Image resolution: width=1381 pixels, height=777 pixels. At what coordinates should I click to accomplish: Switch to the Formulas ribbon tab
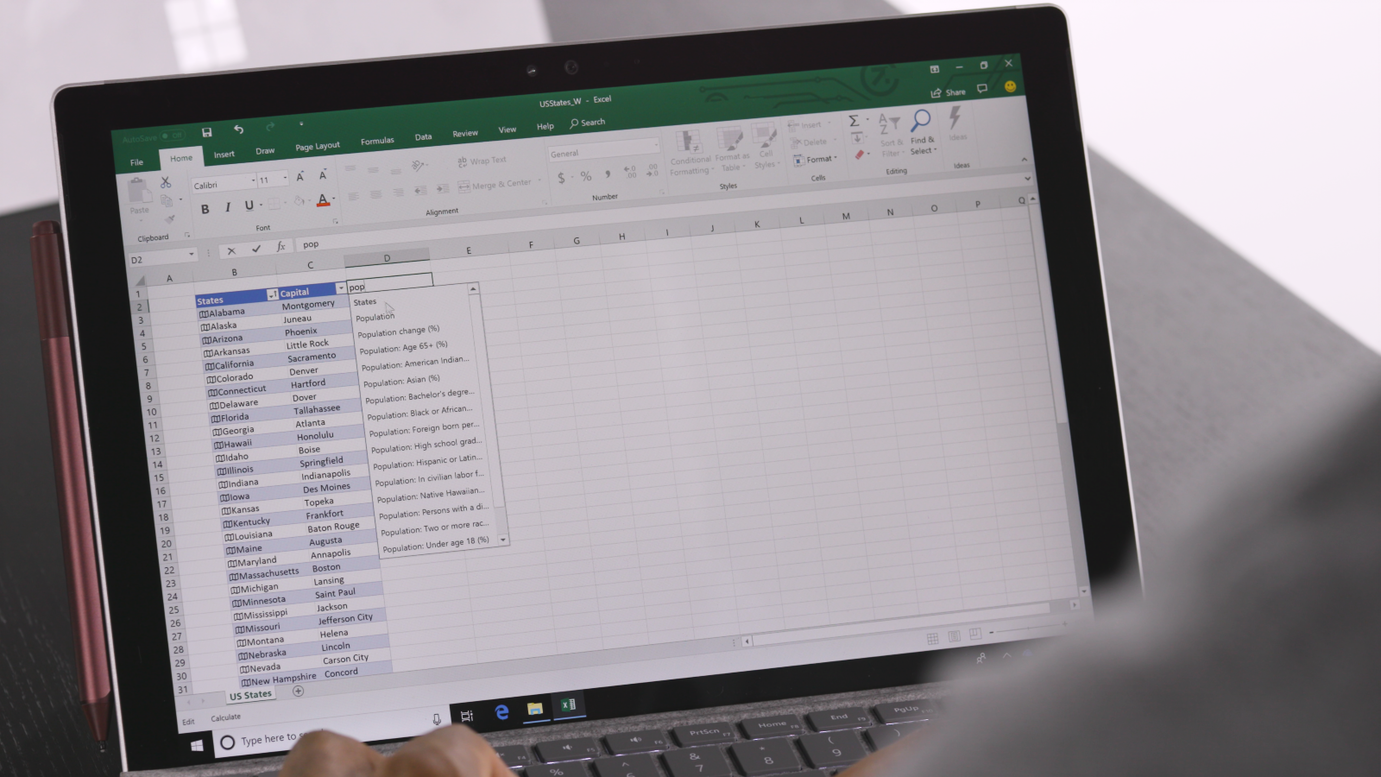point(377,141)
